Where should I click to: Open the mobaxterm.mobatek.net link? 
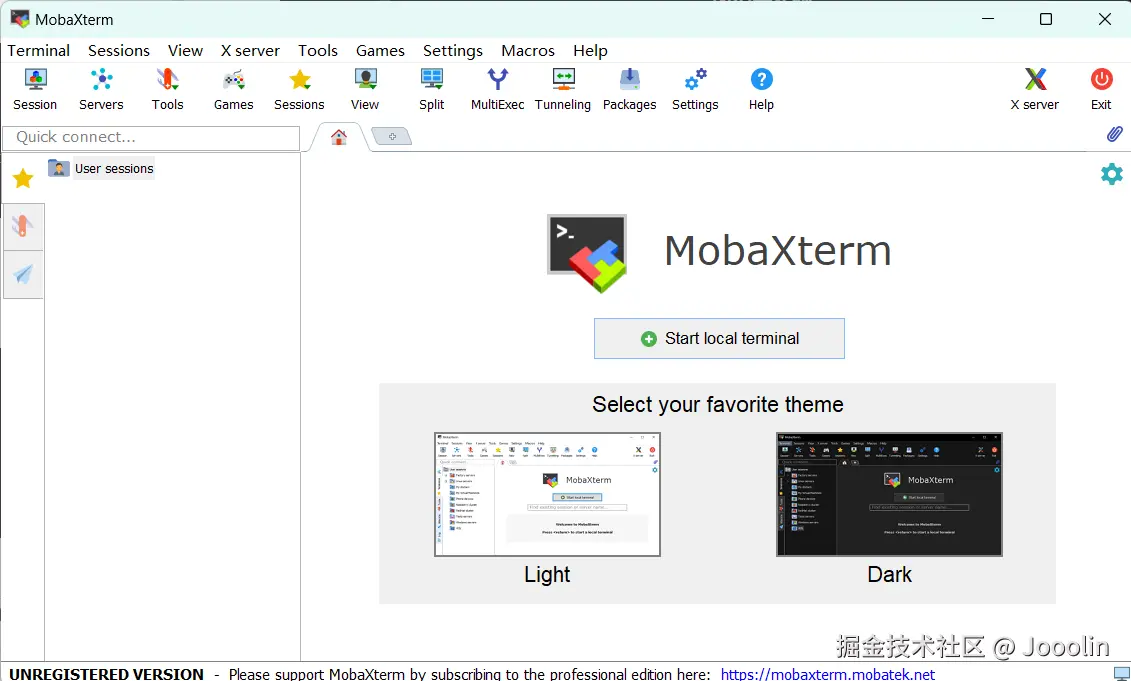click(828, 674)
